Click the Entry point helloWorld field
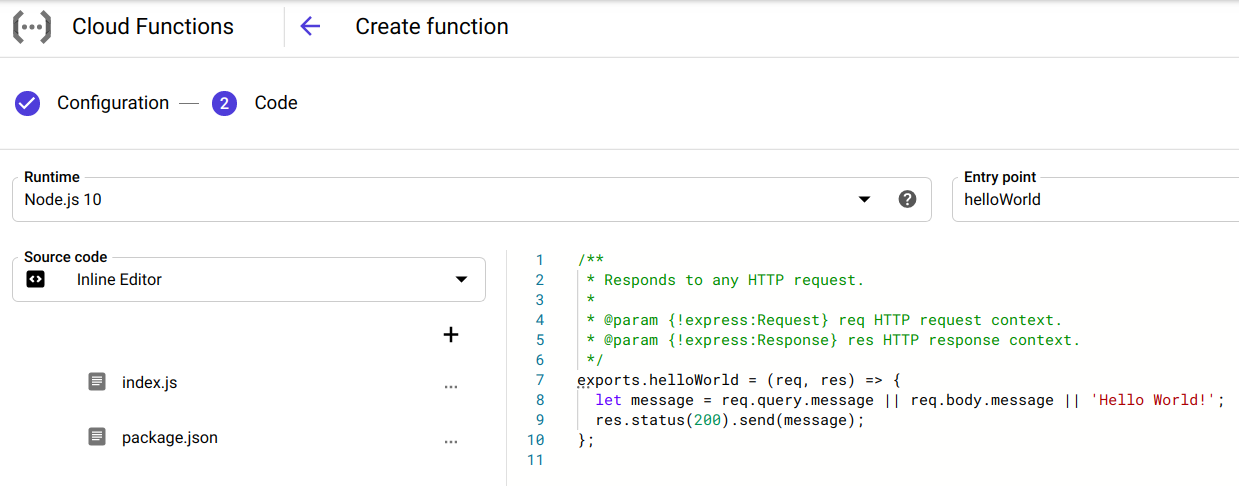The image size is (1239, 486). point(1095,199)
